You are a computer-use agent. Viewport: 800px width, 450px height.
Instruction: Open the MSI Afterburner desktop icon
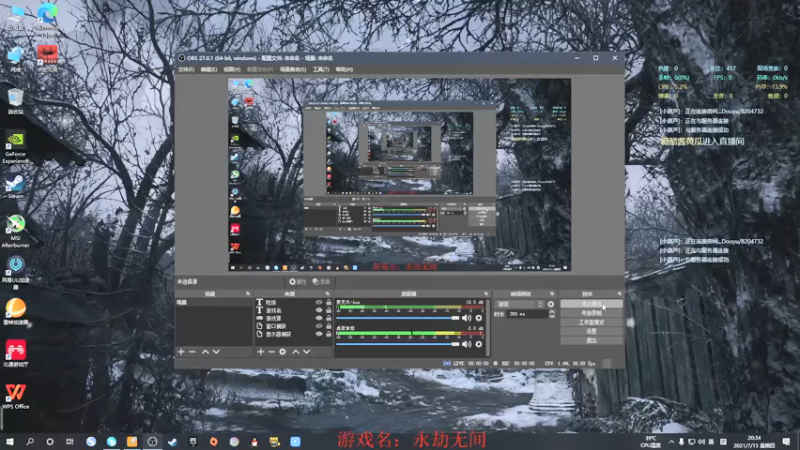point(15,231)
